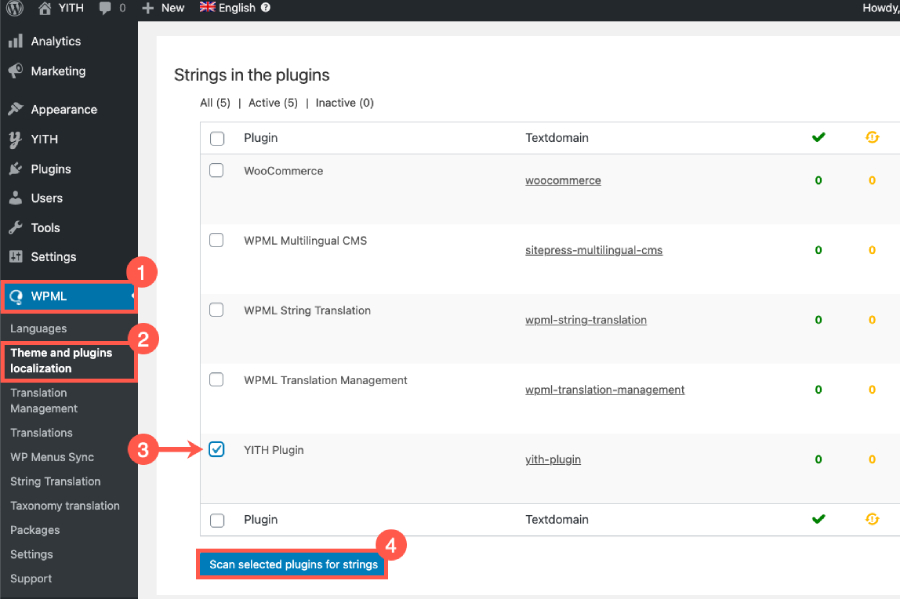This screenshot has width=900, height=600.
Task: Toggle select-all checkbox in table header
Action: point(217,138)
